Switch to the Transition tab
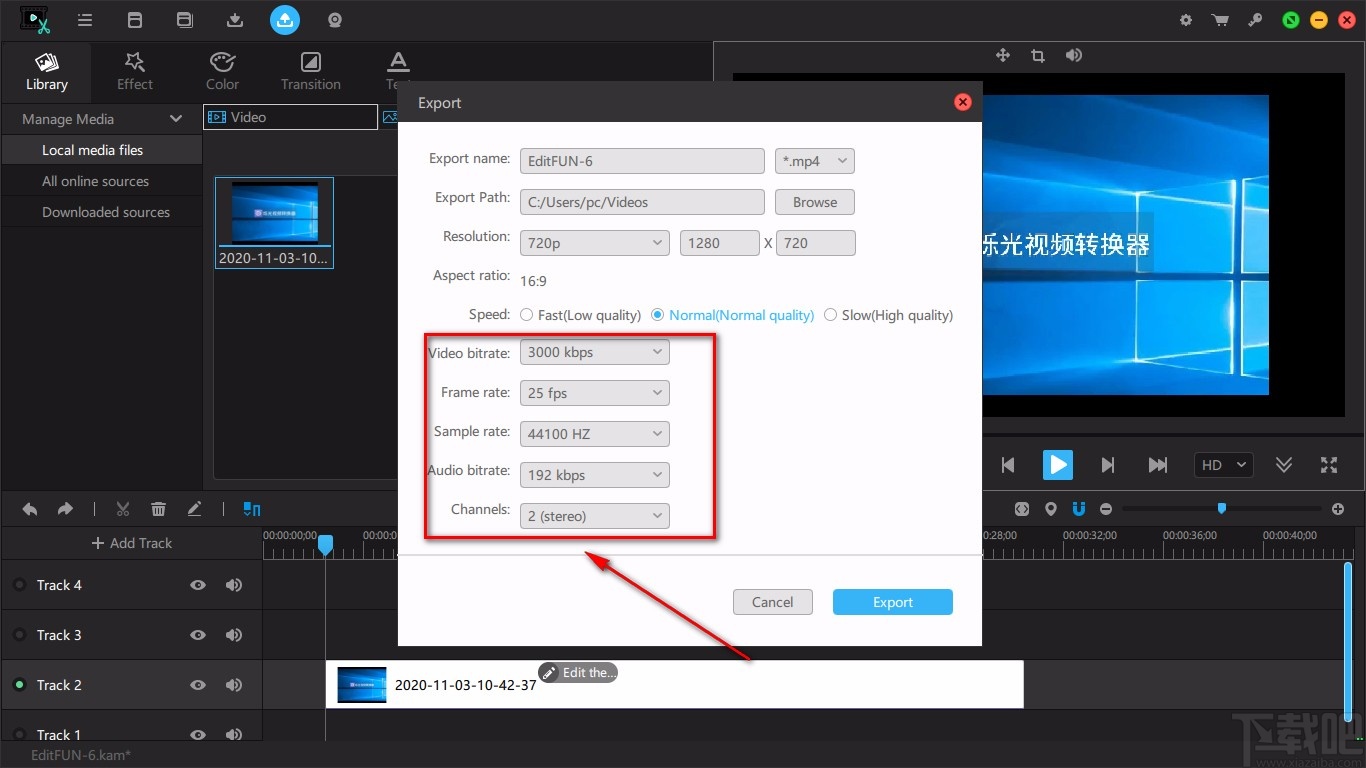Viewport: 1366px width, 768px height. pos(311,71)
